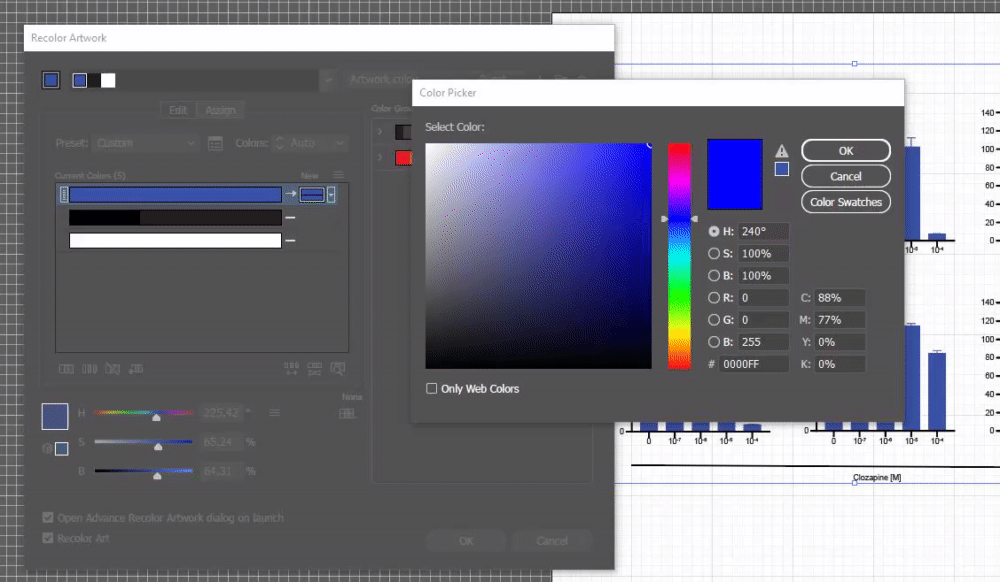Open Color Swatches in the Color Picker

tap(846, 202)
